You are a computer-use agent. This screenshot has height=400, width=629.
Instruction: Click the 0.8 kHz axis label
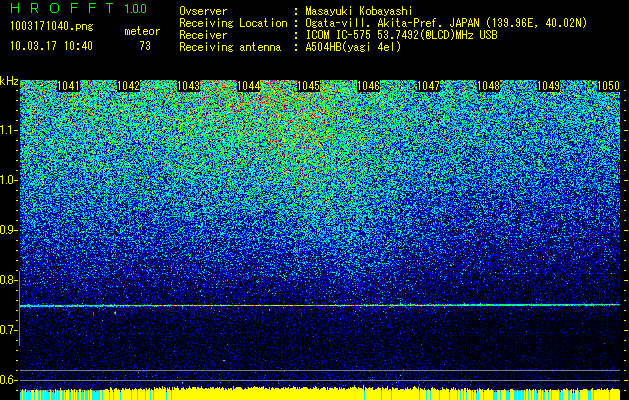click(8, 280)
